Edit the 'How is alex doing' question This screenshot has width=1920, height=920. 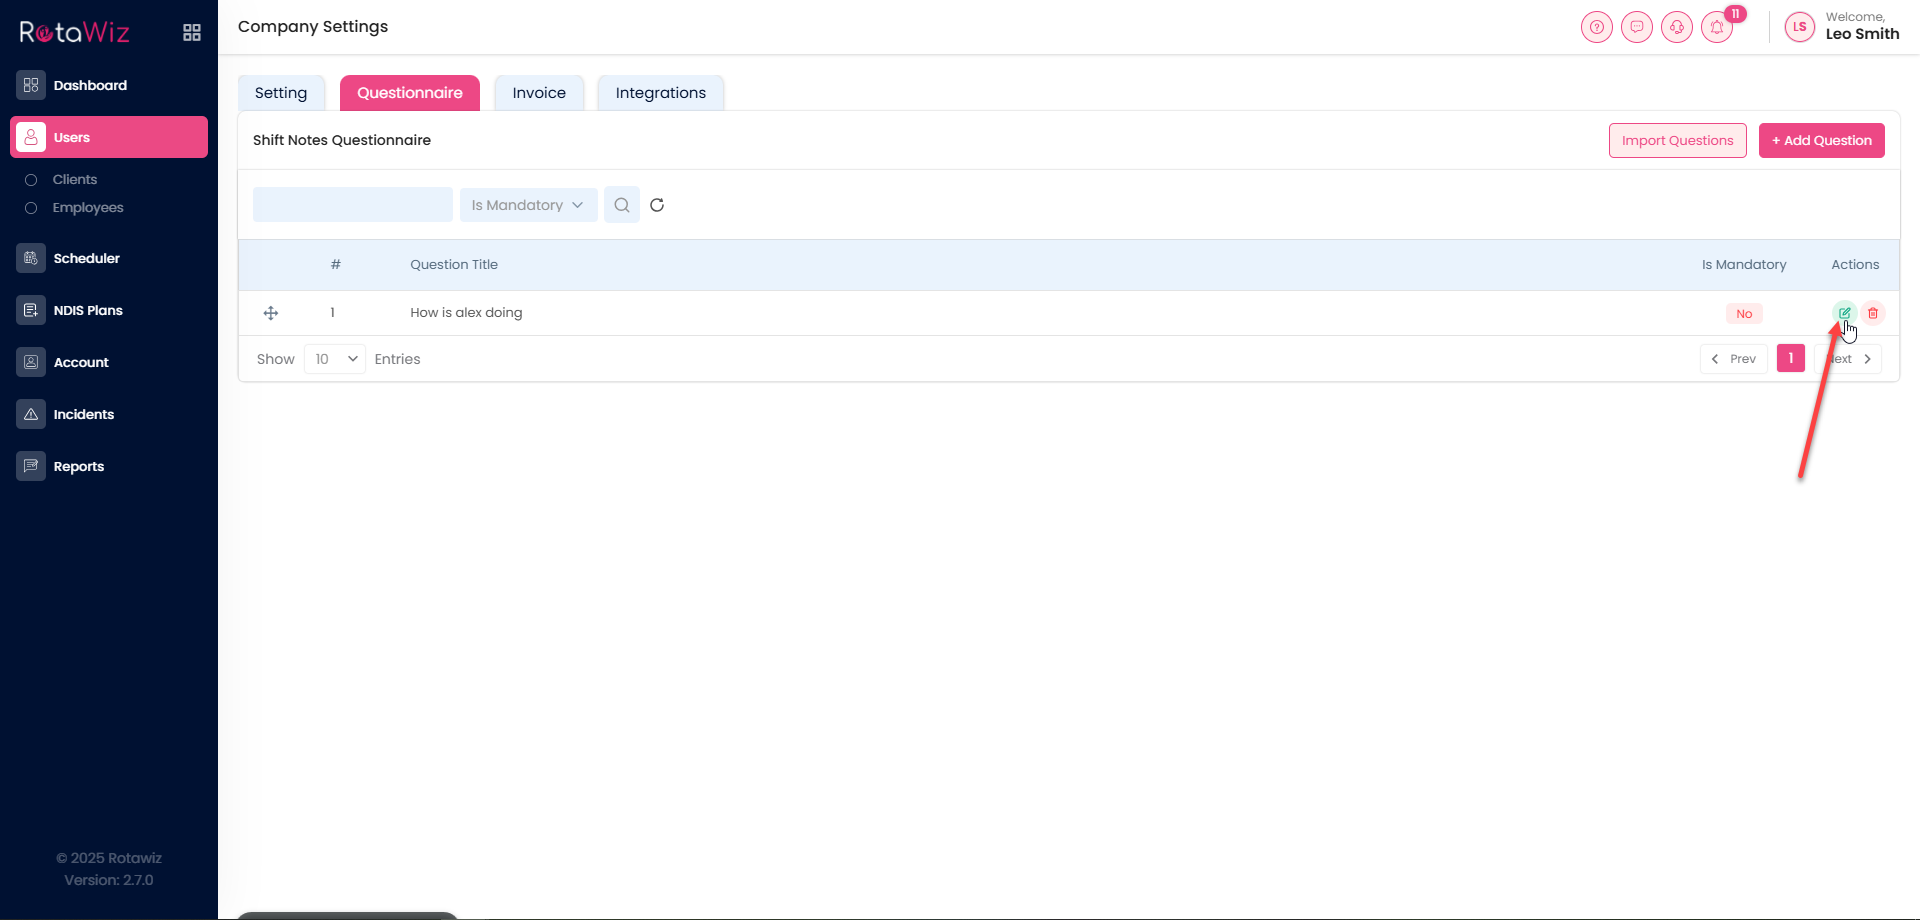(x=1844, y=313)
